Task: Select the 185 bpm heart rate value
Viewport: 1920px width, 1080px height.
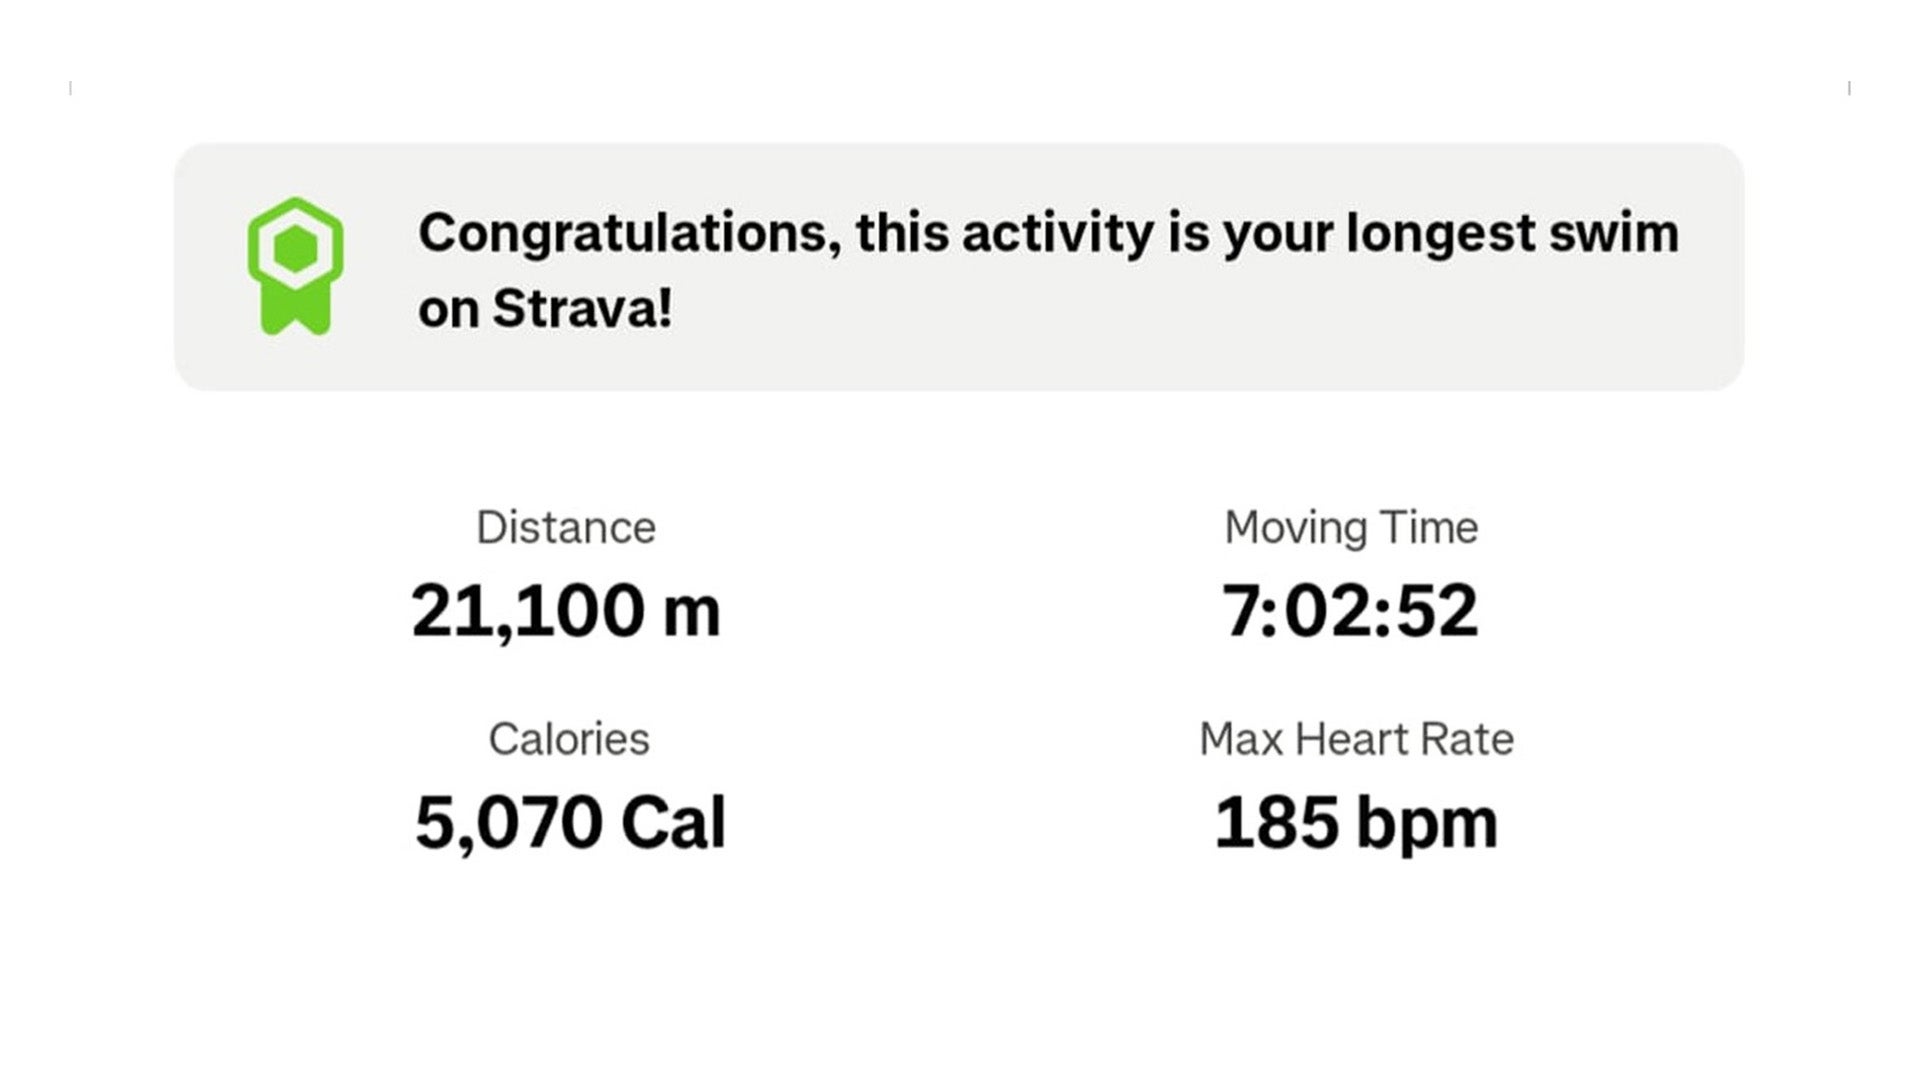Action: click(x=1356, y=822)
